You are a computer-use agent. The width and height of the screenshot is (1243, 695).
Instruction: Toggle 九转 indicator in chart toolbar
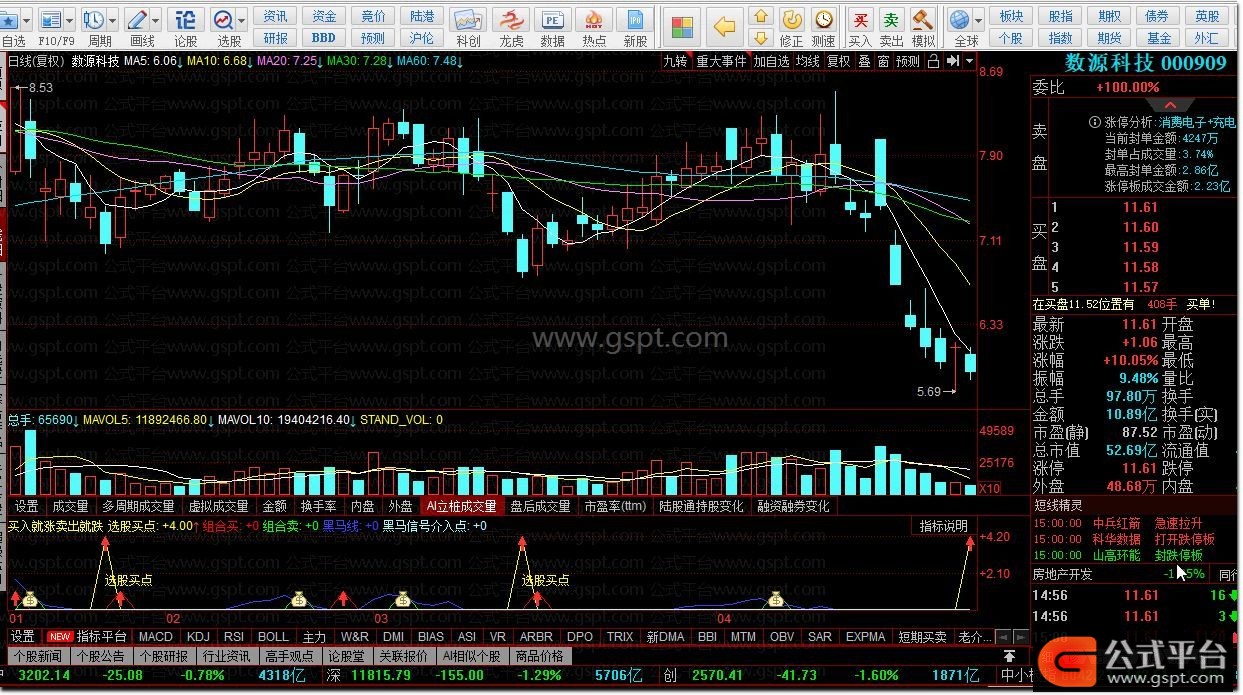pyautogui.click(x=676, y=61)
